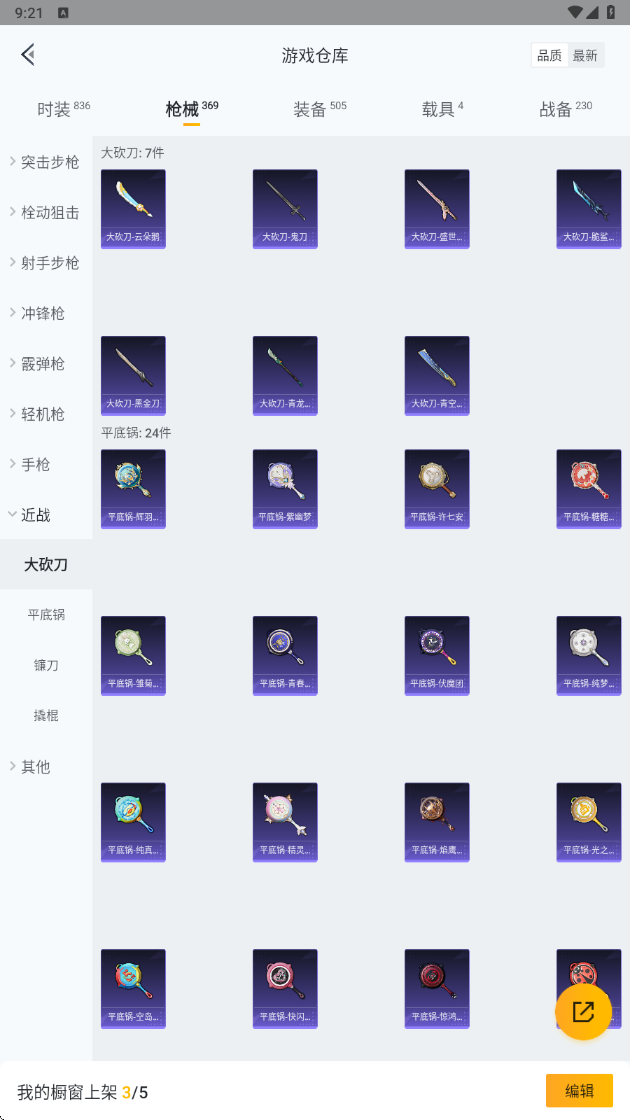Tap the battery status bar icon

pyautogui.click(x=611, y=12)
